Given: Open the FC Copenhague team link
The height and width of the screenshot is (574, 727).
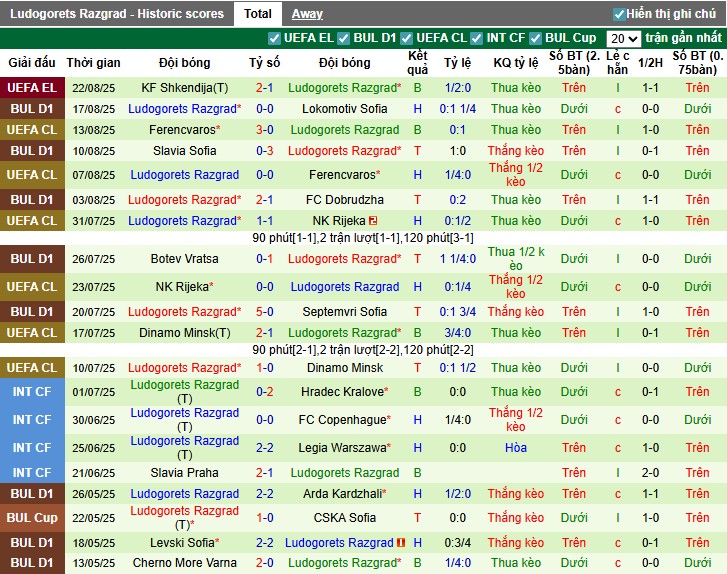Looking at the screenshot, I should (343, 420).
